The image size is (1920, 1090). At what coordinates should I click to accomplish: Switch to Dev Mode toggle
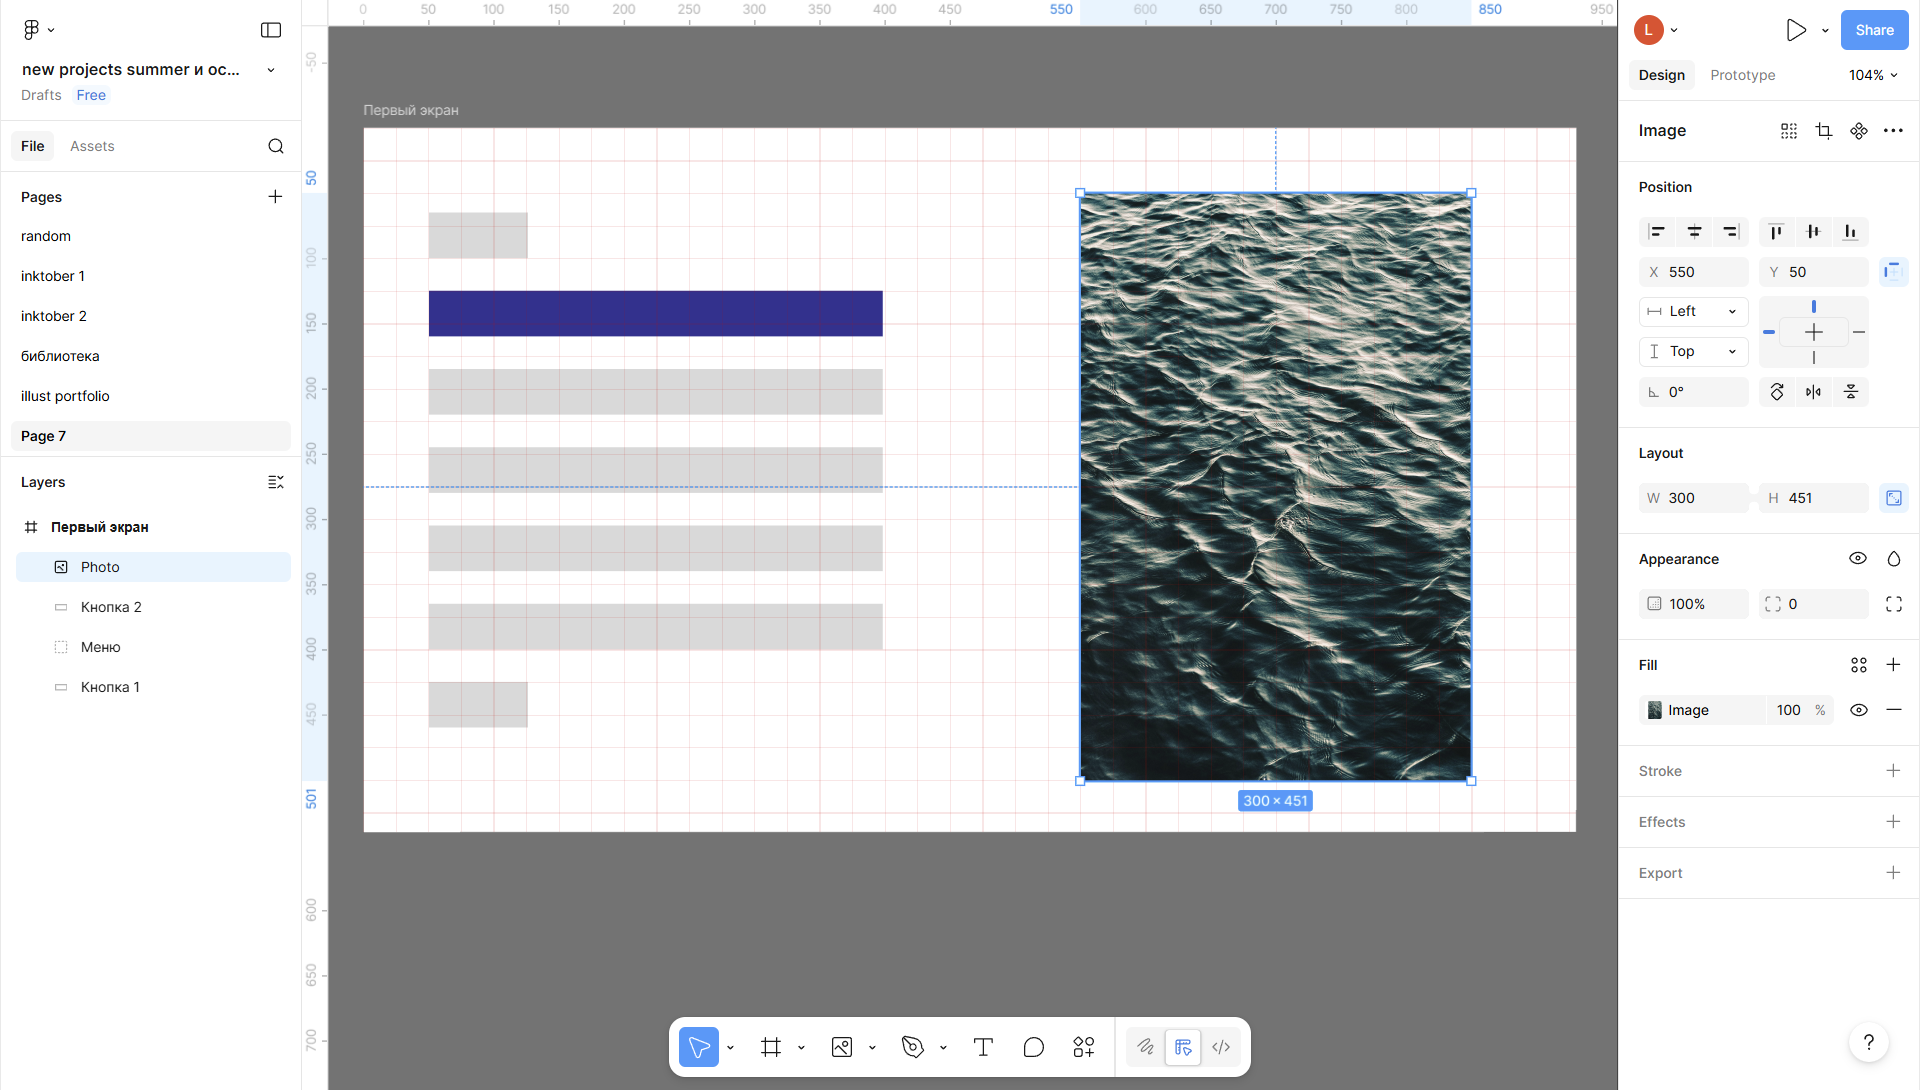pos(1221,1047)
